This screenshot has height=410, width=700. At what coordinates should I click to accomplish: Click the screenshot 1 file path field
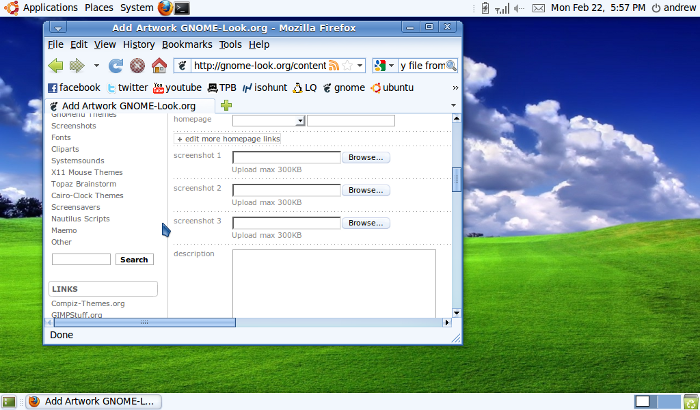[x=287, y=158]
